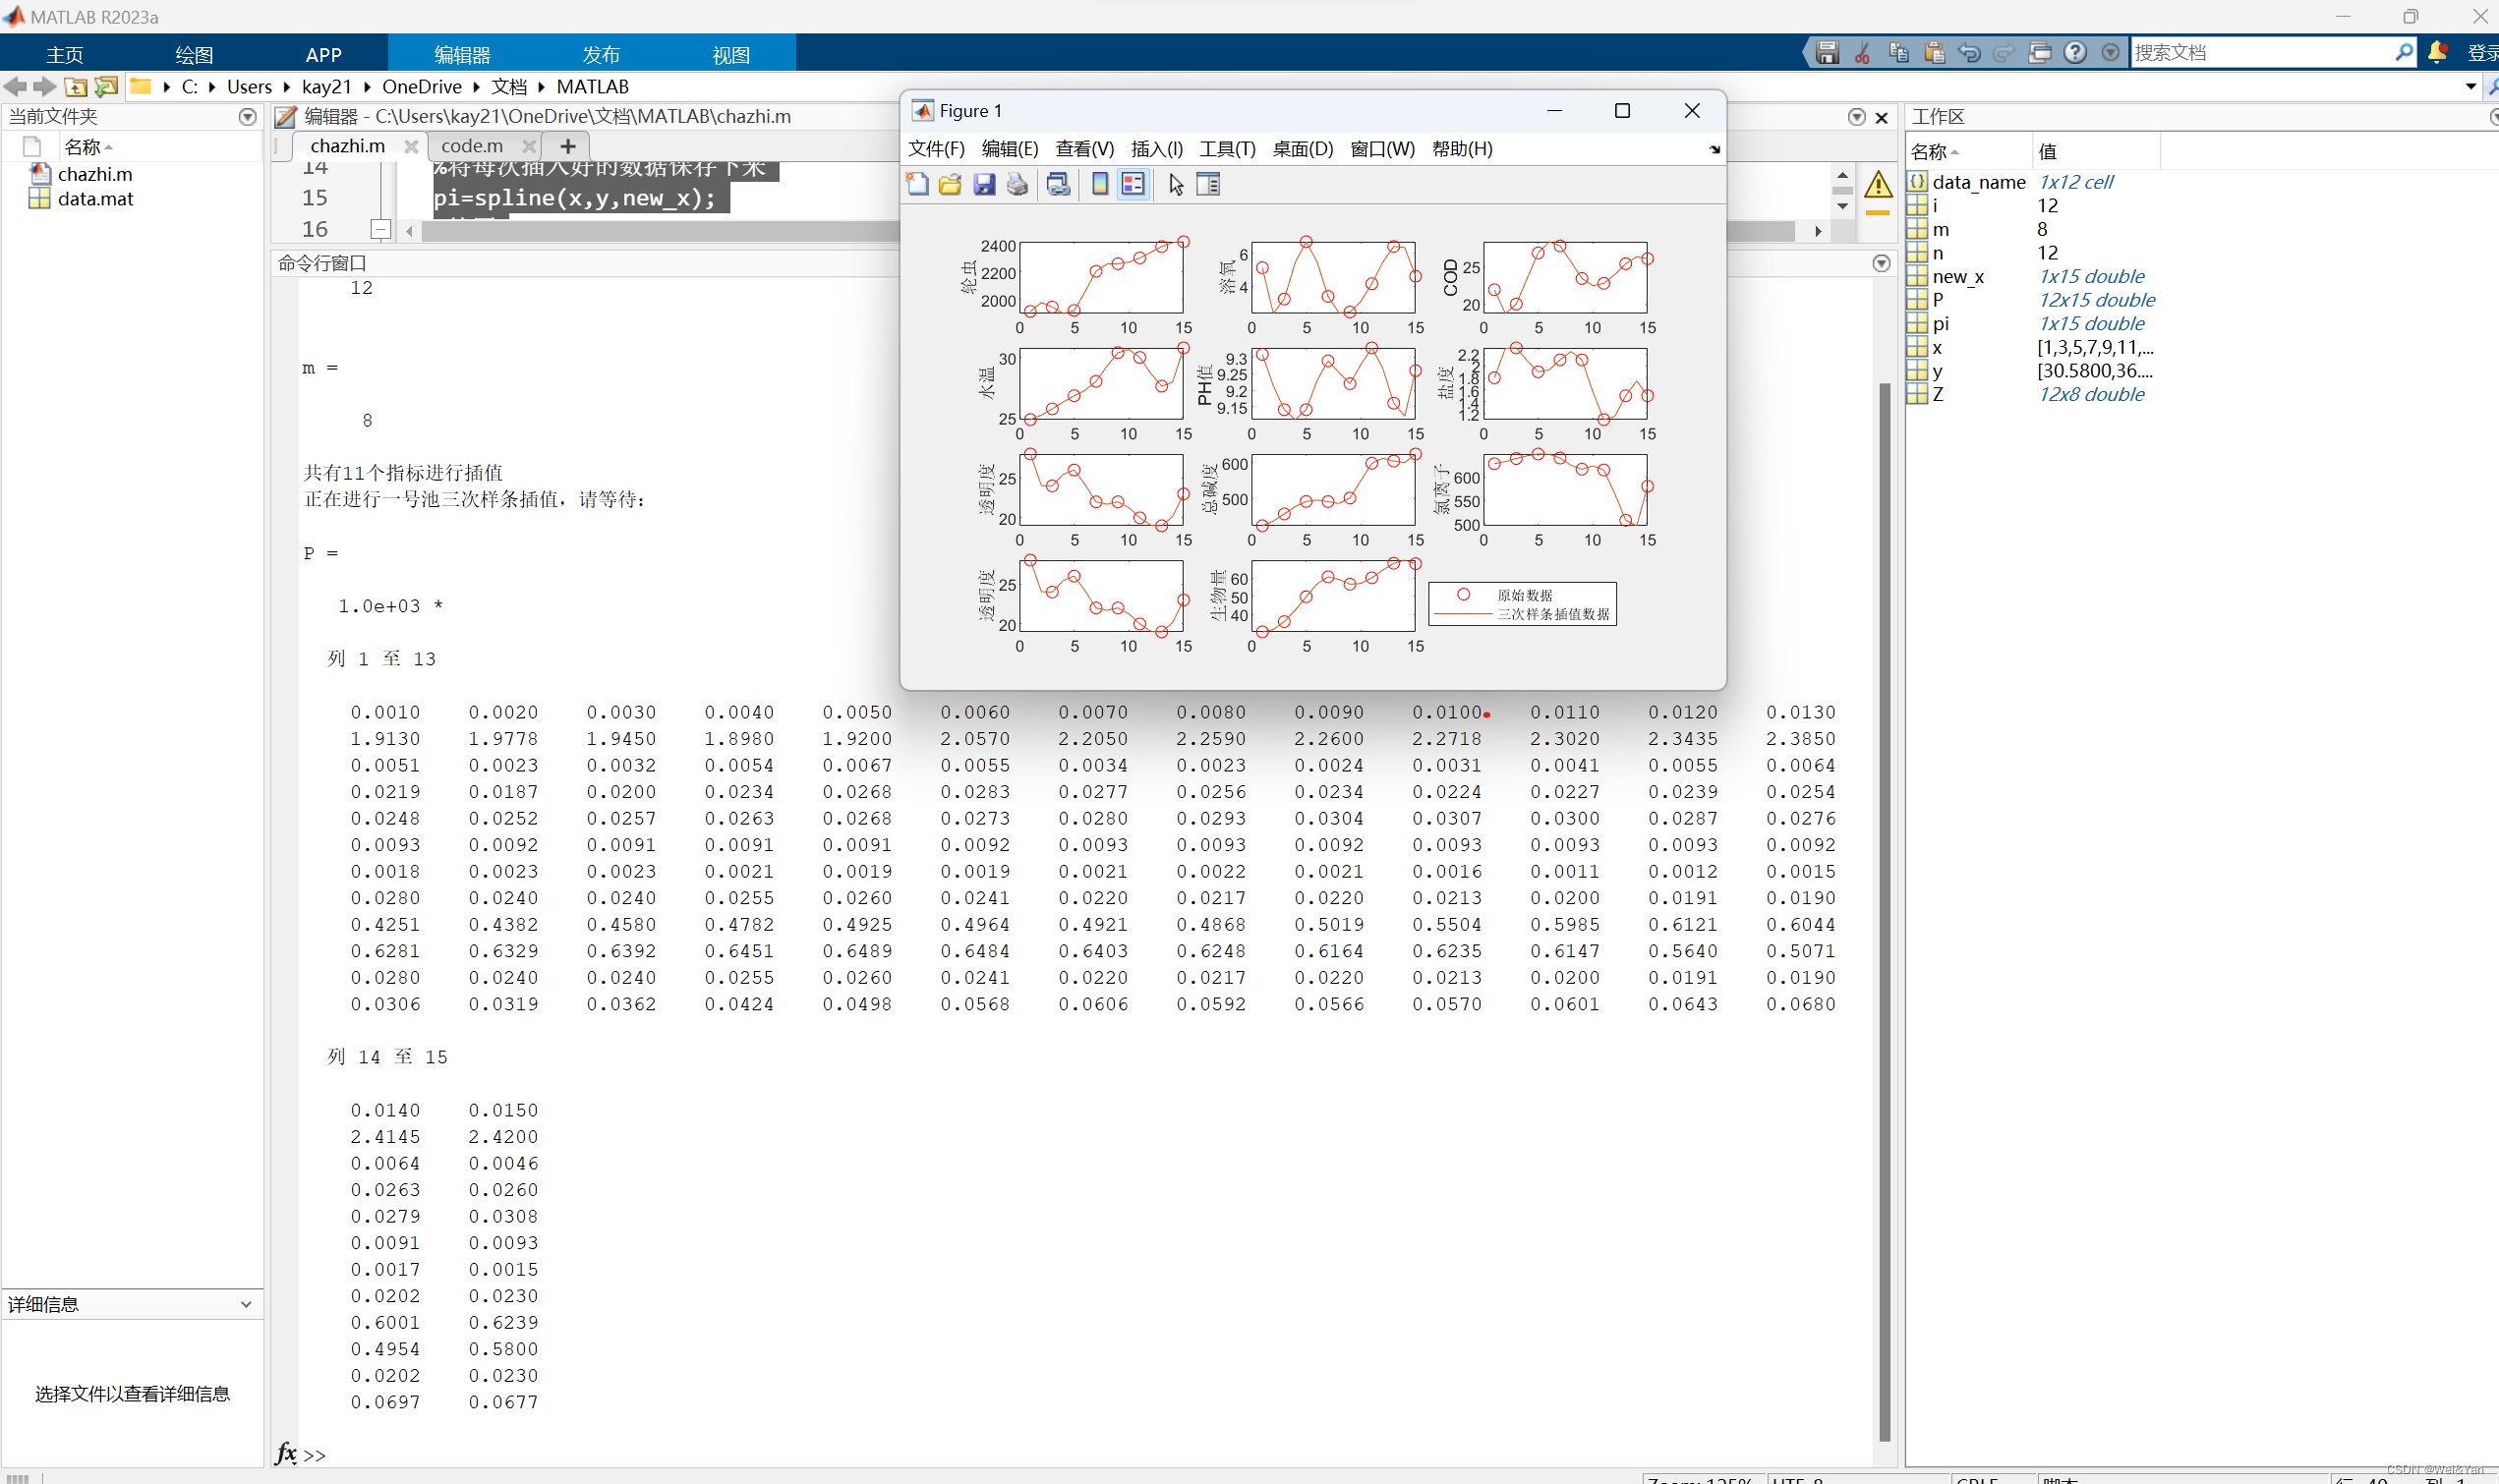Click the command window vertical scrollbar

[1884, 910]
